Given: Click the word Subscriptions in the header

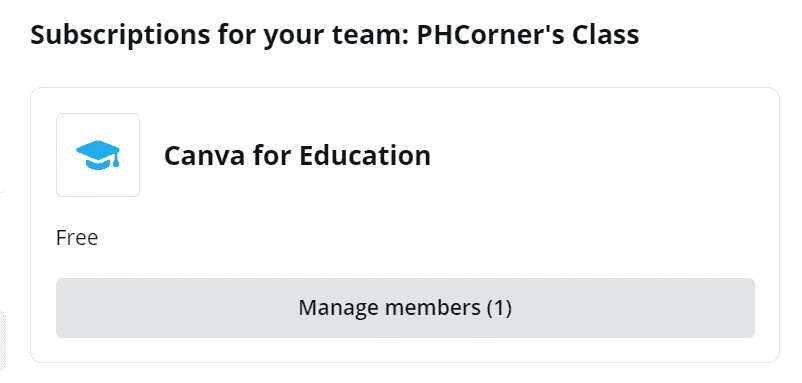Looking at the screenshot, I should coord(120,35).
